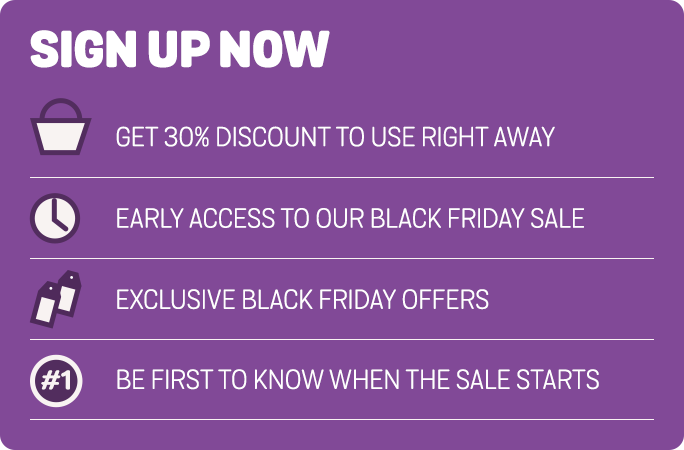Click the word NOW in the heading
The height and width of the screenshot is (450, 684).
[274, 49]
